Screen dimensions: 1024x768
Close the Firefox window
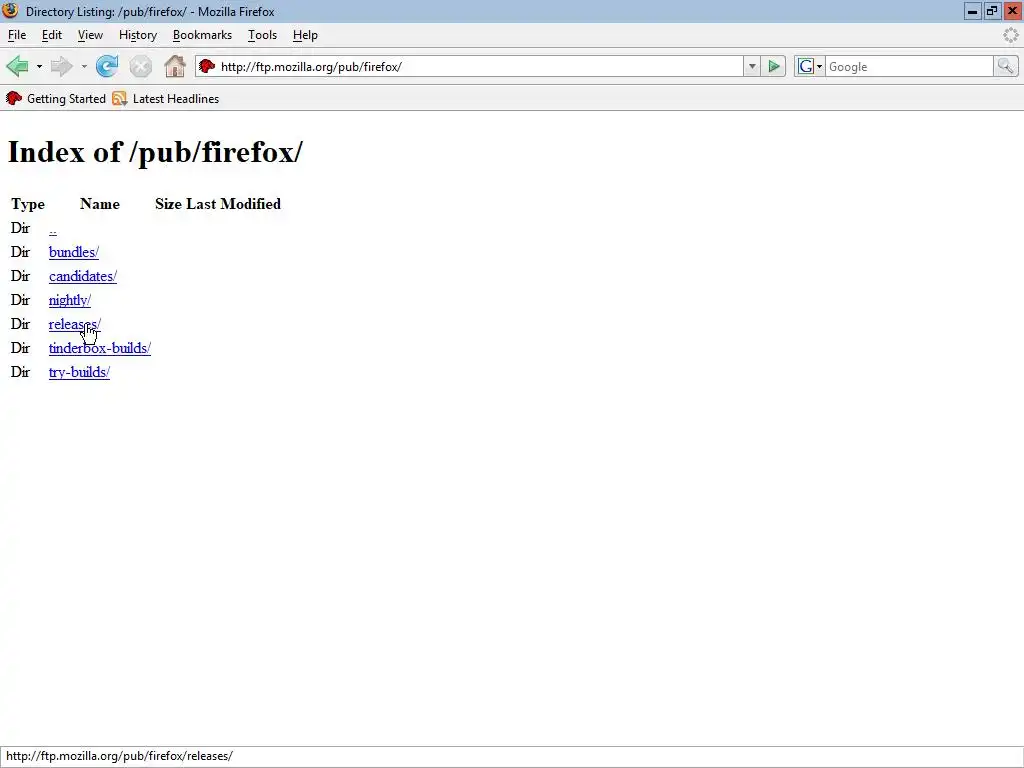[x=1012, y=11]
